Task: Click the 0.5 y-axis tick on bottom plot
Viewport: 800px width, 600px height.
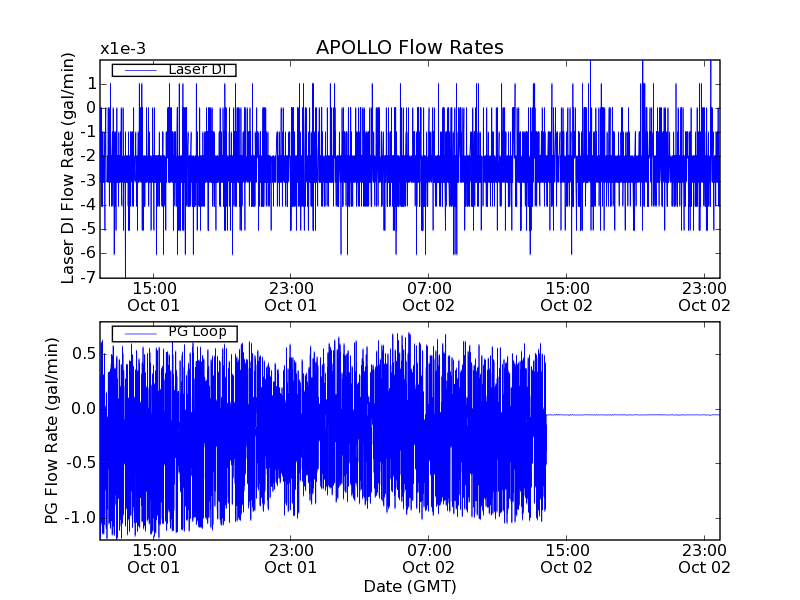Action: (82, 354)
